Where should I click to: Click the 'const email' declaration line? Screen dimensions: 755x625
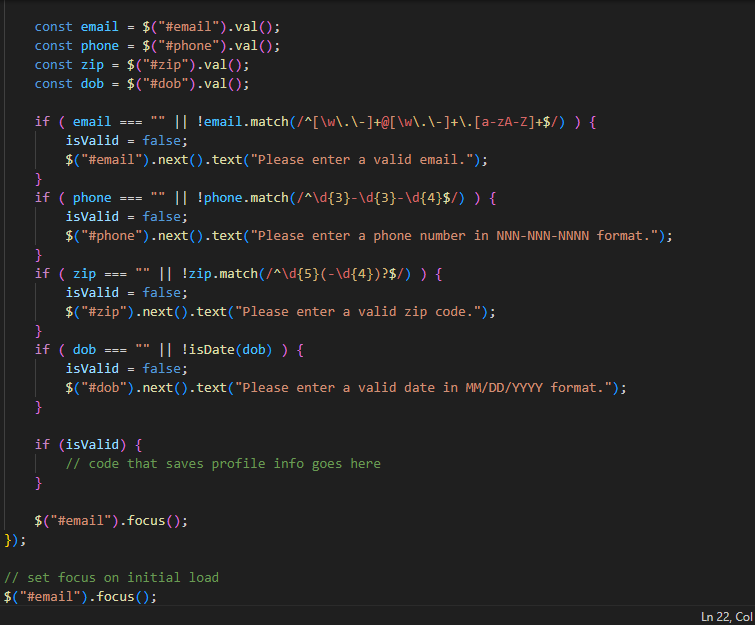click(x=157, y=26)
